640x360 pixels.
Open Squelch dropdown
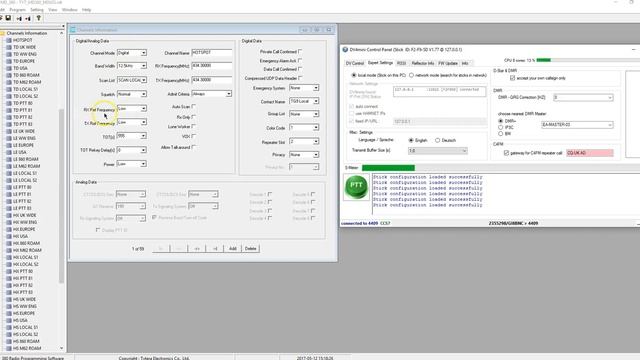[143, 94]
